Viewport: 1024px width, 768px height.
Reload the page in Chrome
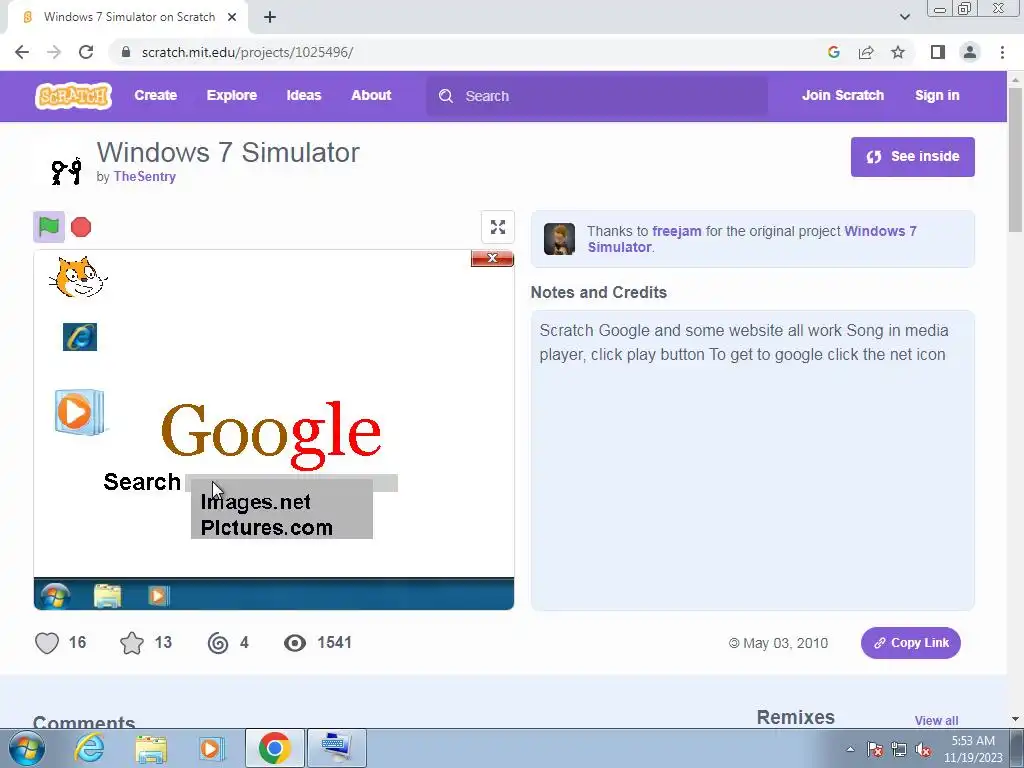86,52
